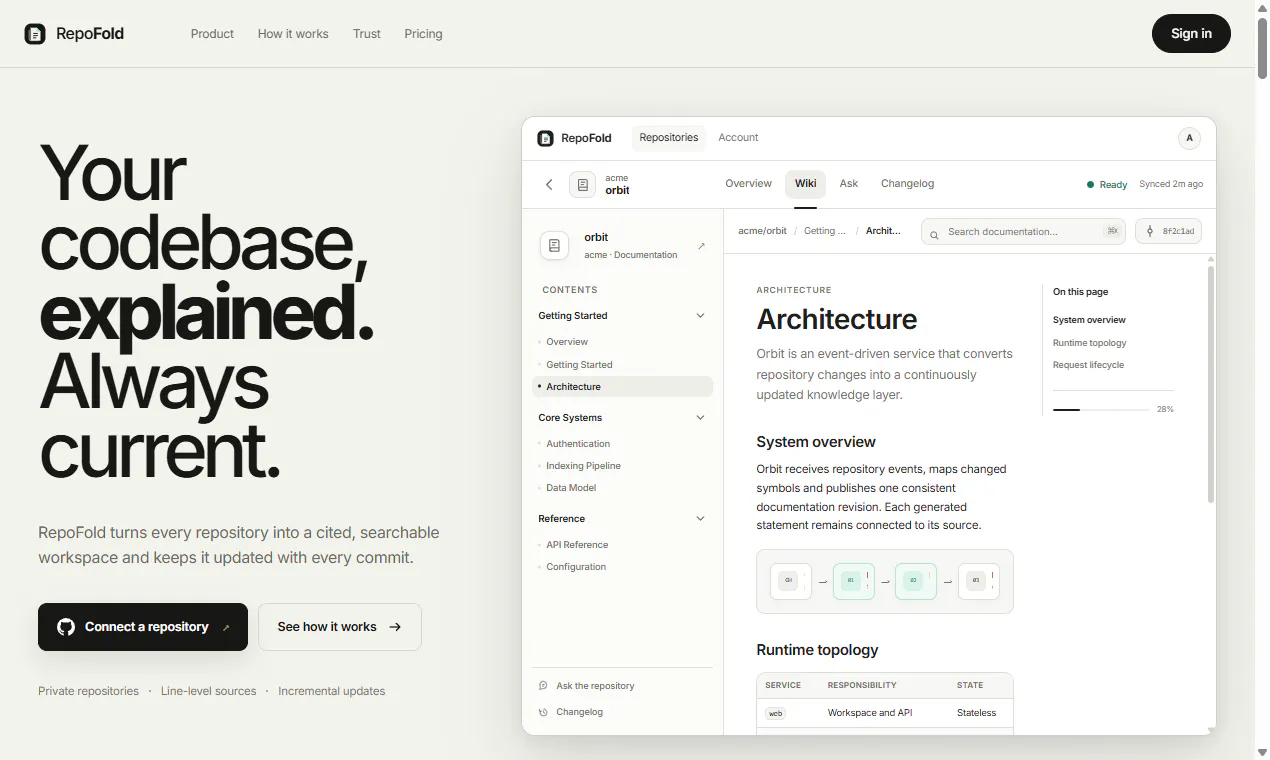Click Connect a repository button
1270x760 pixels.
point(143,627)
